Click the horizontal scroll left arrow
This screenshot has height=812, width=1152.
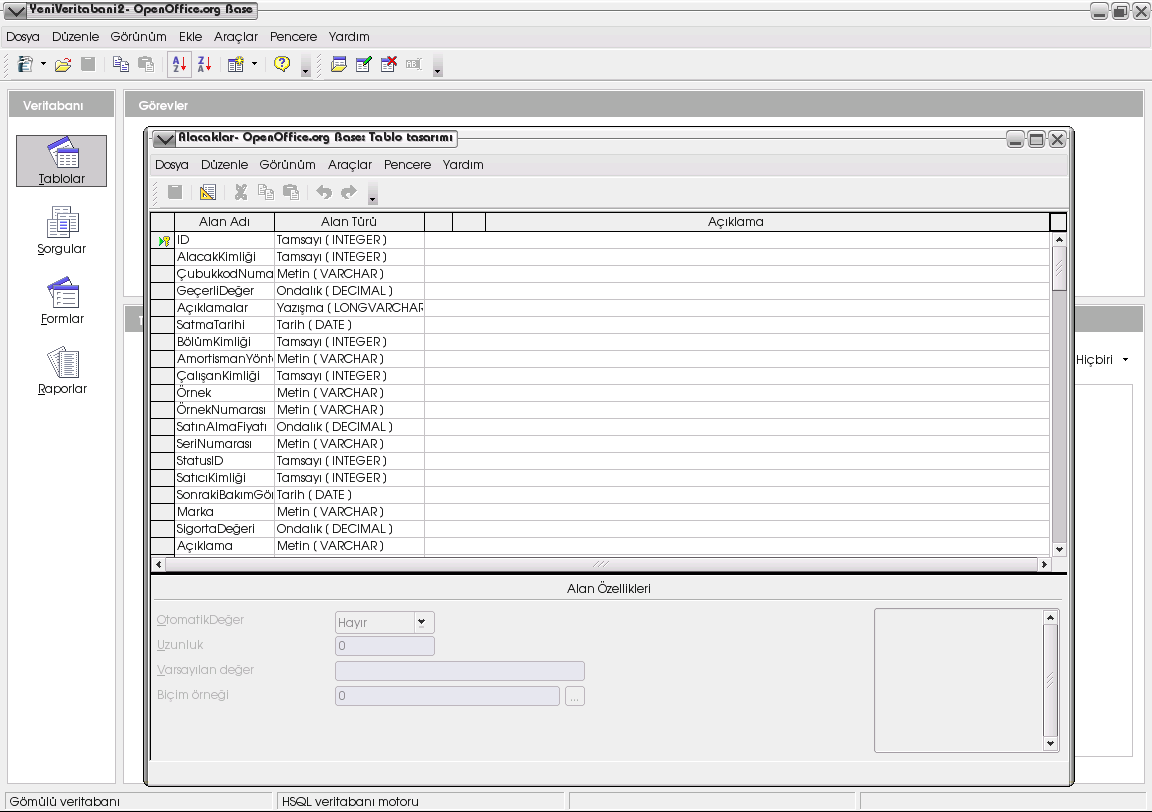(x=159, y=564)
